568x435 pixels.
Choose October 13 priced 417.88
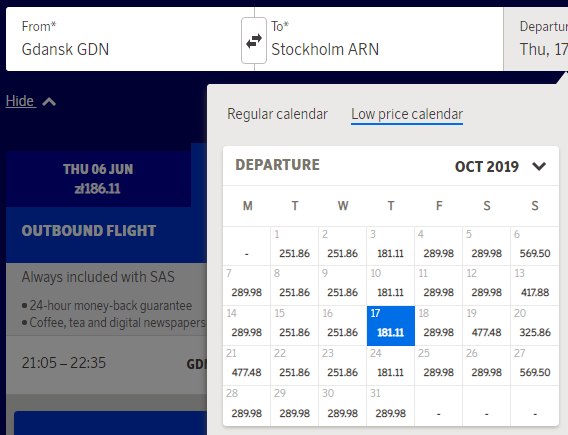pyautogui.click(x=535, y=285)
